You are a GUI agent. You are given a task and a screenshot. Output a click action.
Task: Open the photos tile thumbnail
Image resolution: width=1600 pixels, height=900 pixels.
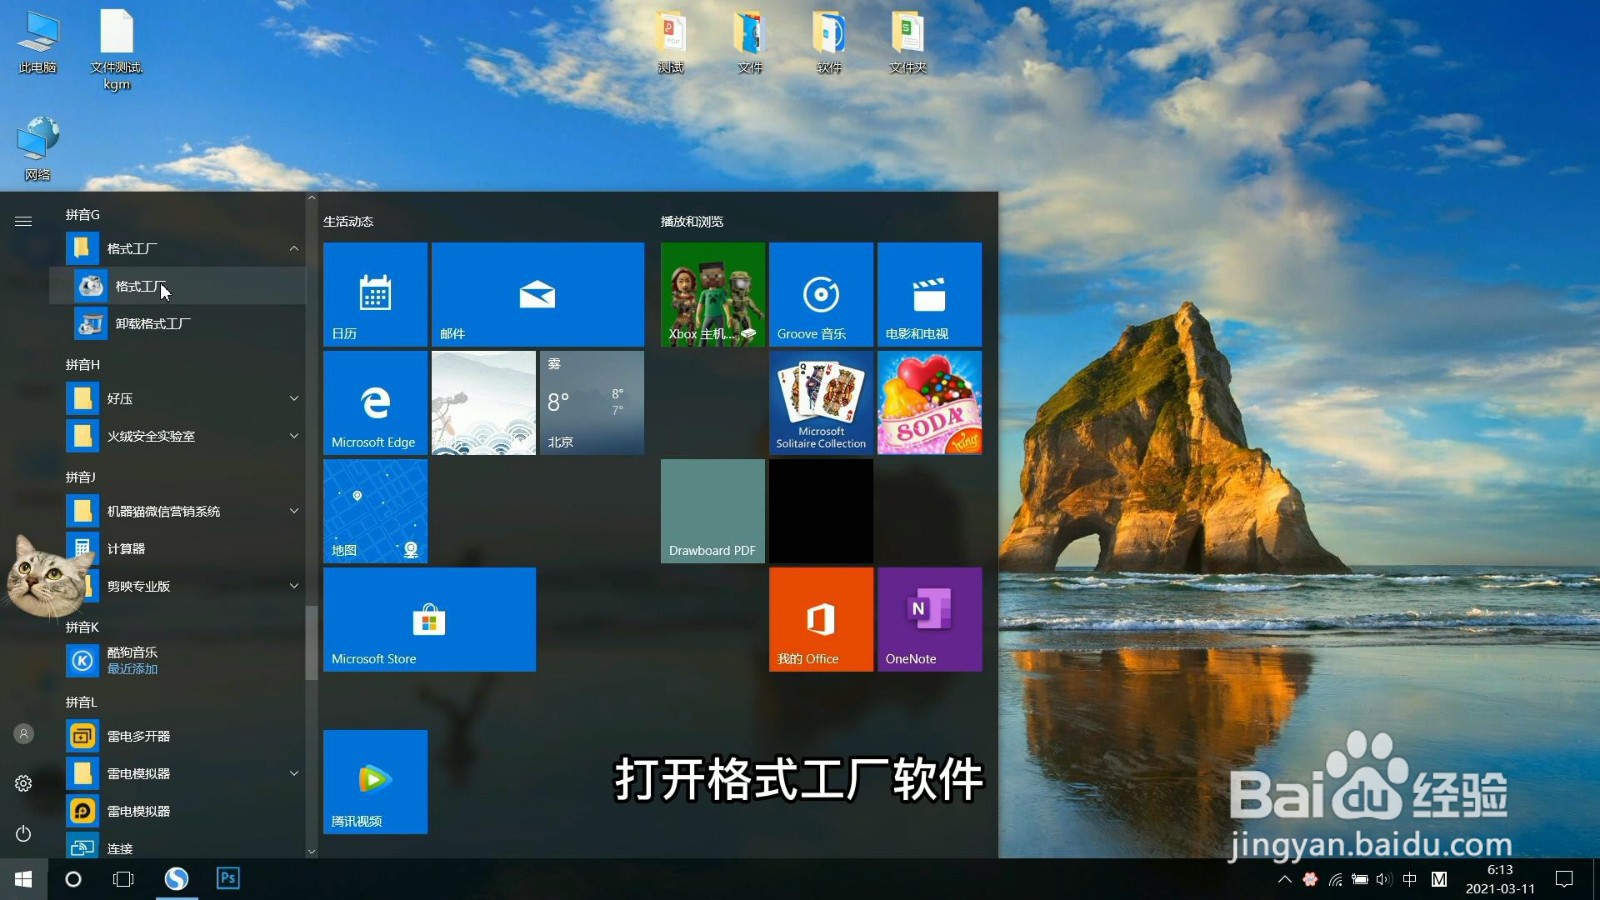[484, 403]
